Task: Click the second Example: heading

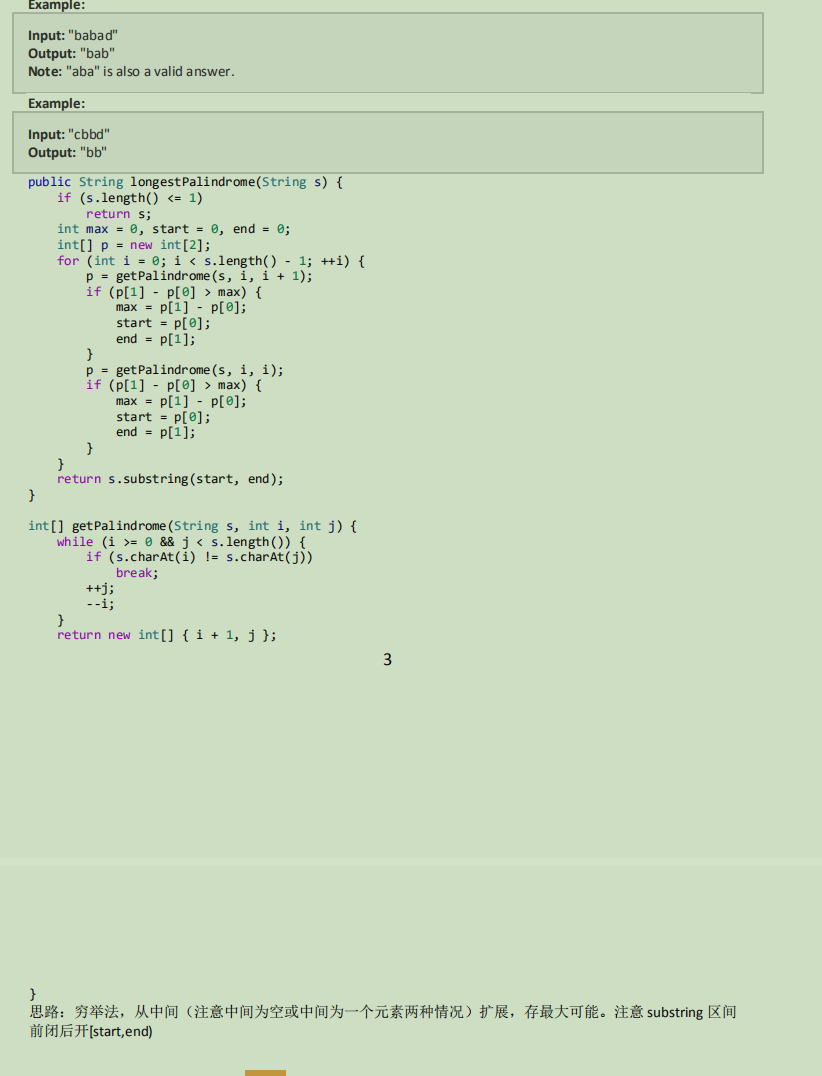Action: point(56,104)
